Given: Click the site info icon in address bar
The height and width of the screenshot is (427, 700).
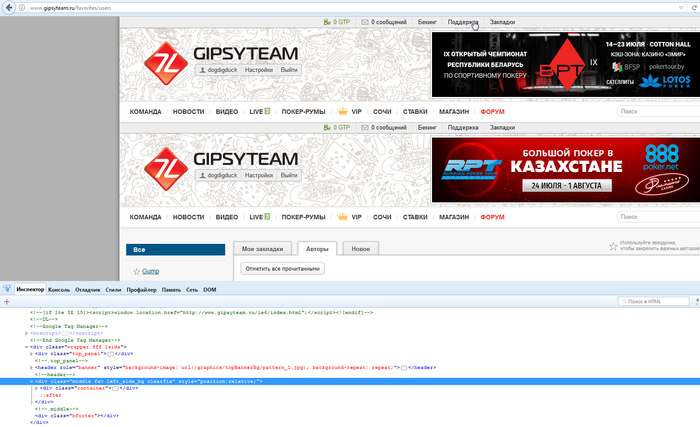Looking at the screenshot, I should click(21, 8).
